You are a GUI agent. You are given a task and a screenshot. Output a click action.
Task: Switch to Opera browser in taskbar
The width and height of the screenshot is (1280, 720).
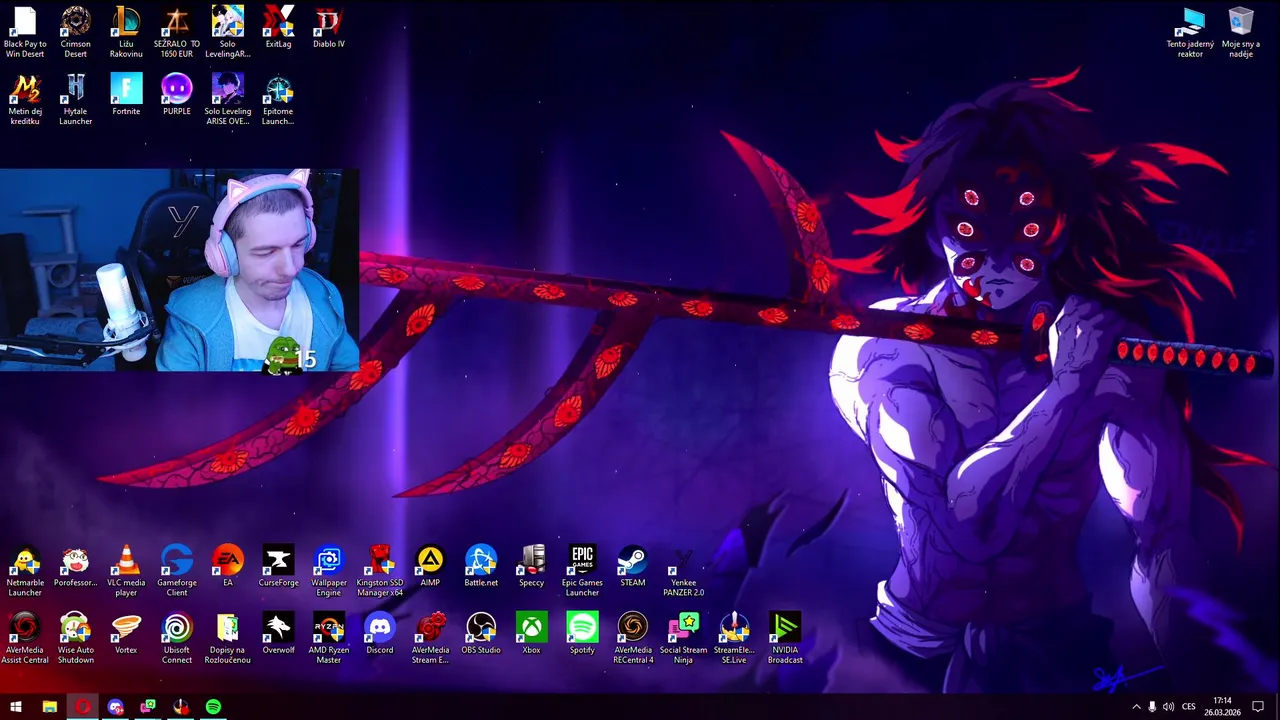pyautogui.click(x=82, y=706)
